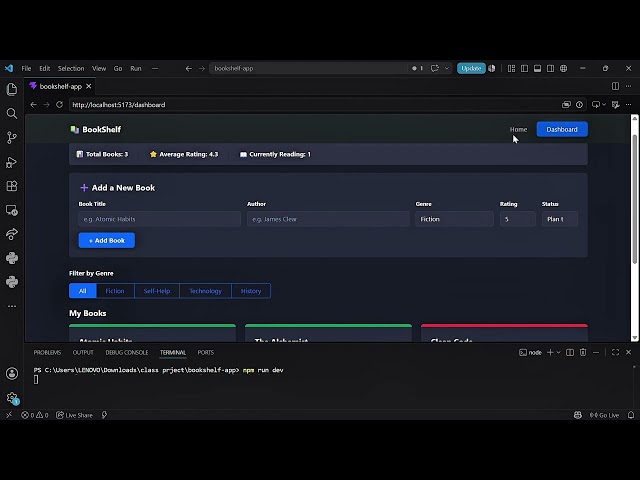Open the Genre dropdown showing Fiction
The width and height of the screenshot is (640, 480).
tap(454, 219)
